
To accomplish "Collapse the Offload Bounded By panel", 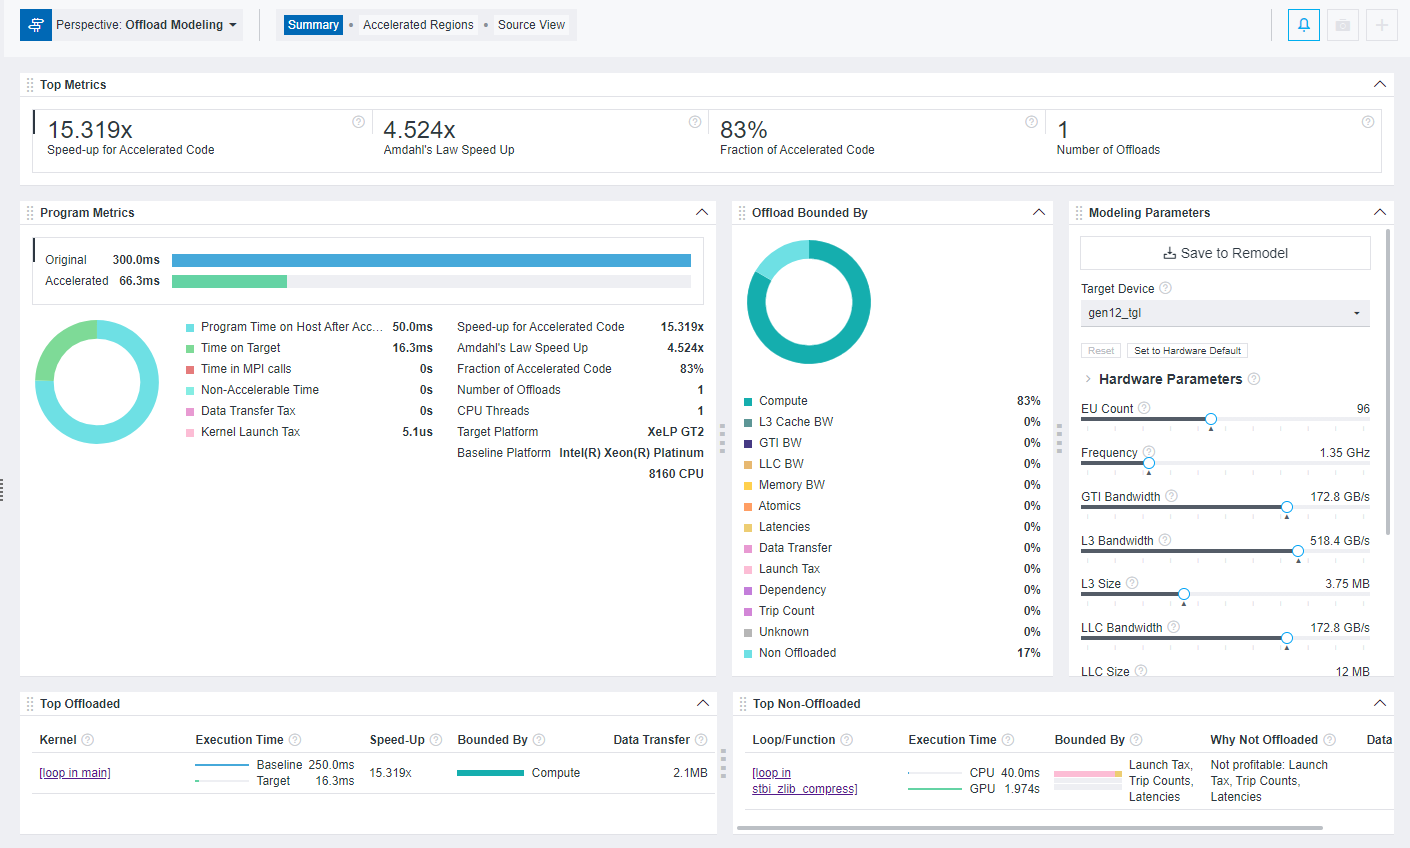I will point(1039,213).
